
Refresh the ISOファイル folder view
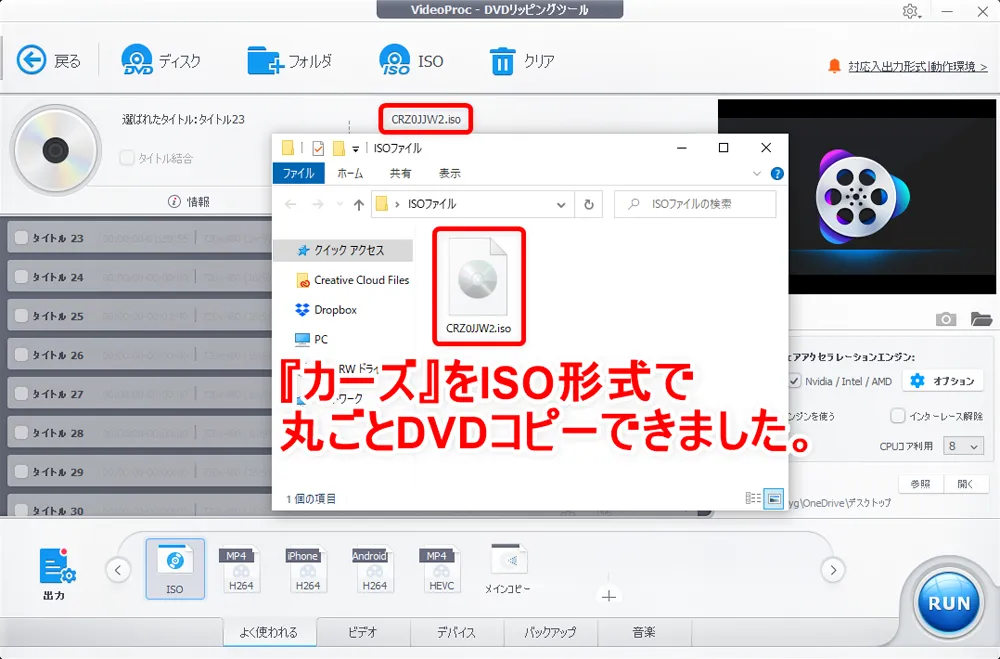589,204
